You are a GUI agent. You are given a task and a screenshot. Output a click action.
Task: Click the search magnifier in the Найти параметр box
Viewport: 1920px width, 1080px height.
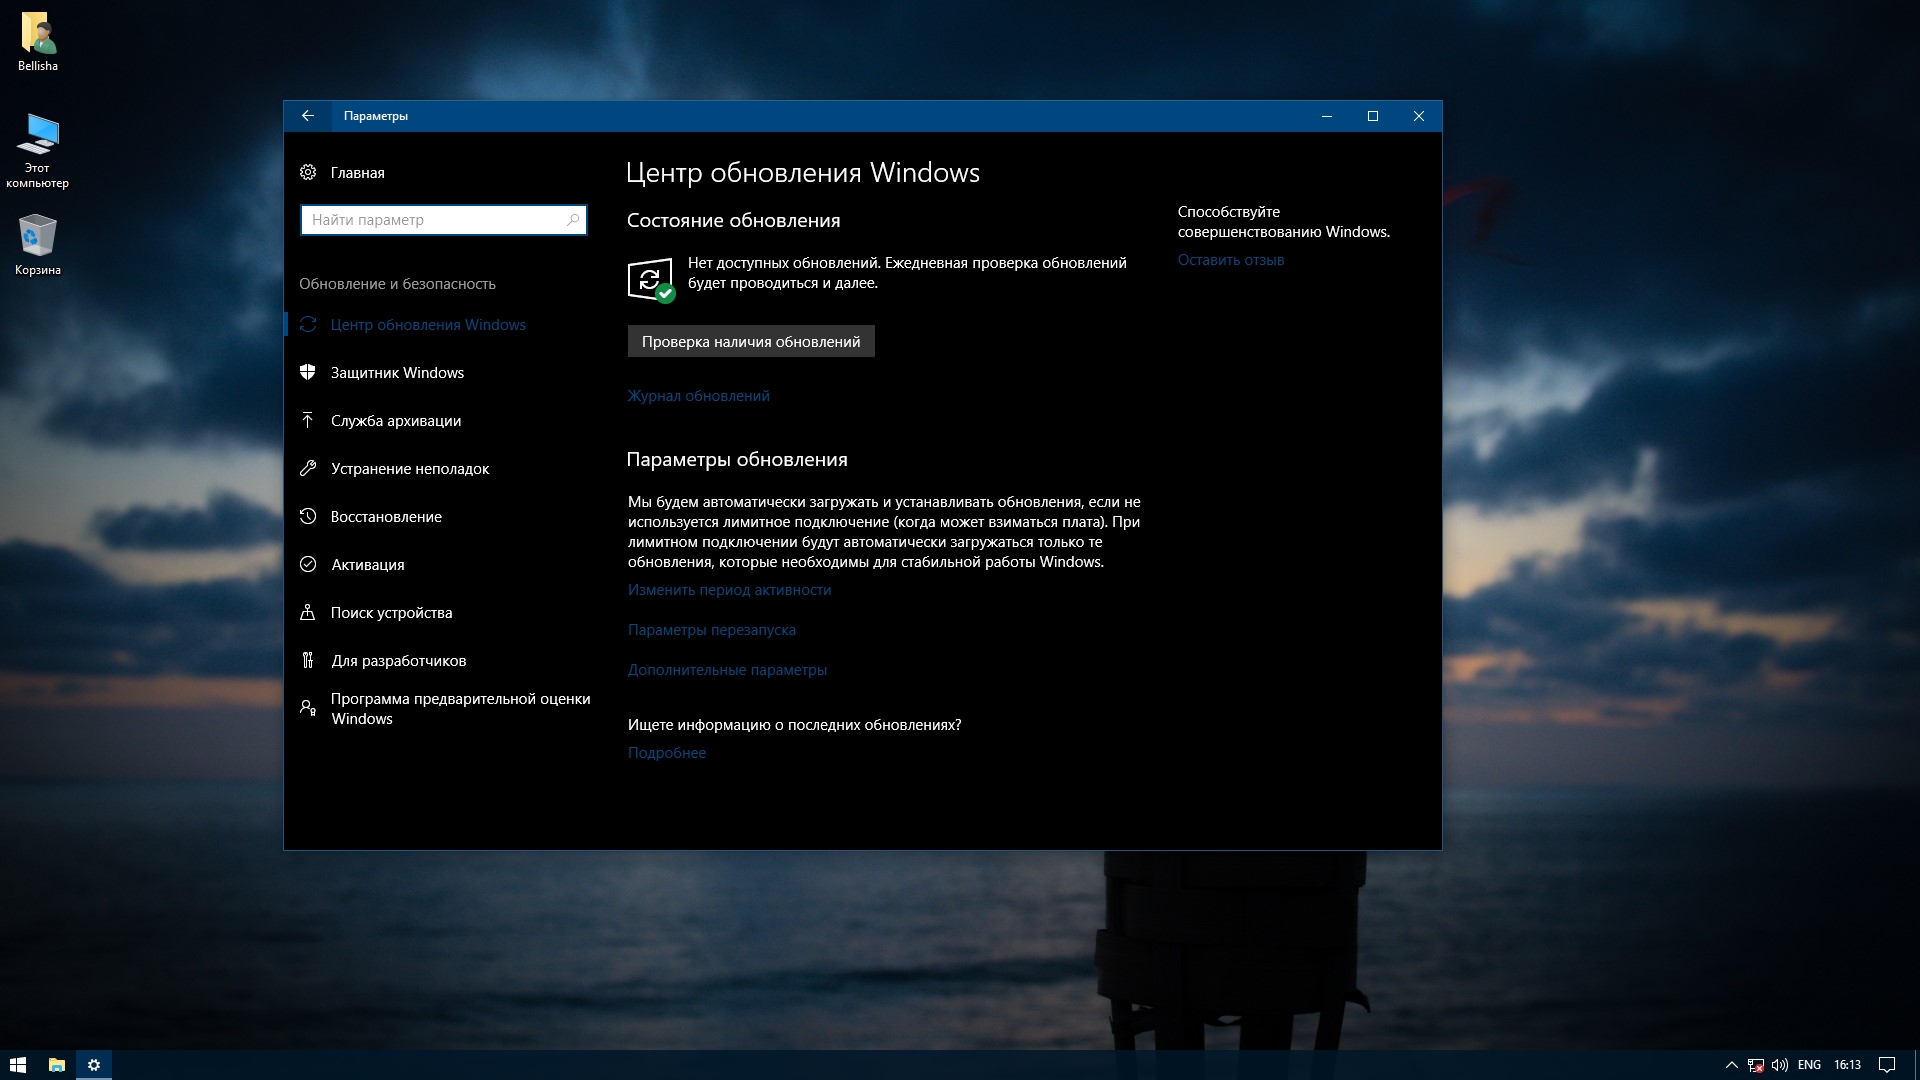[x=573, y=220]
